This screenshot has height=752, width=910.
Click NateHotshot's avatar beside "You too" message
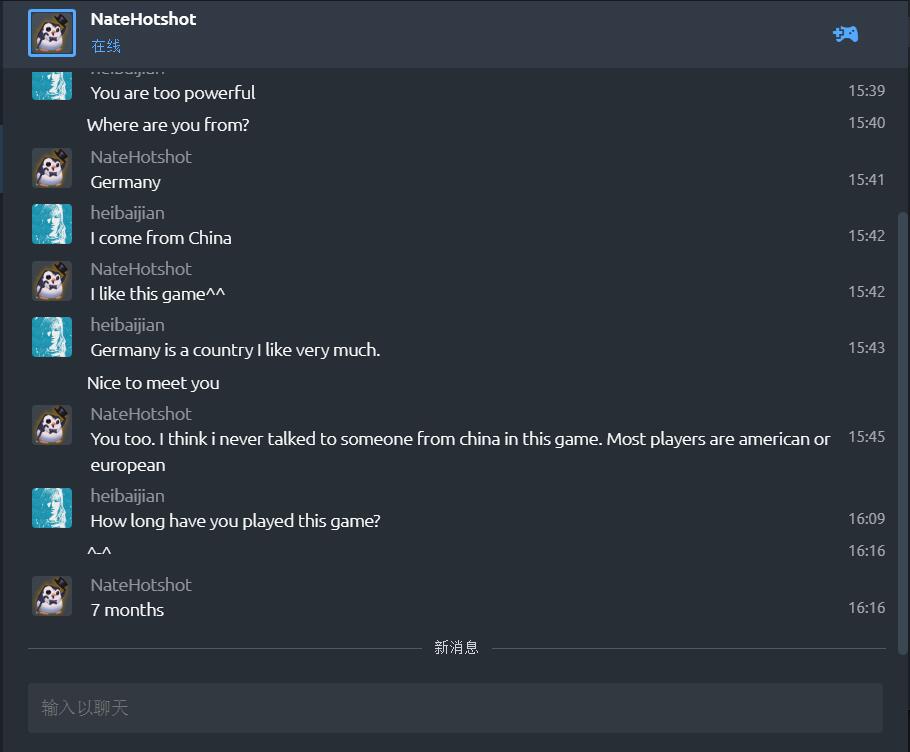52,426
